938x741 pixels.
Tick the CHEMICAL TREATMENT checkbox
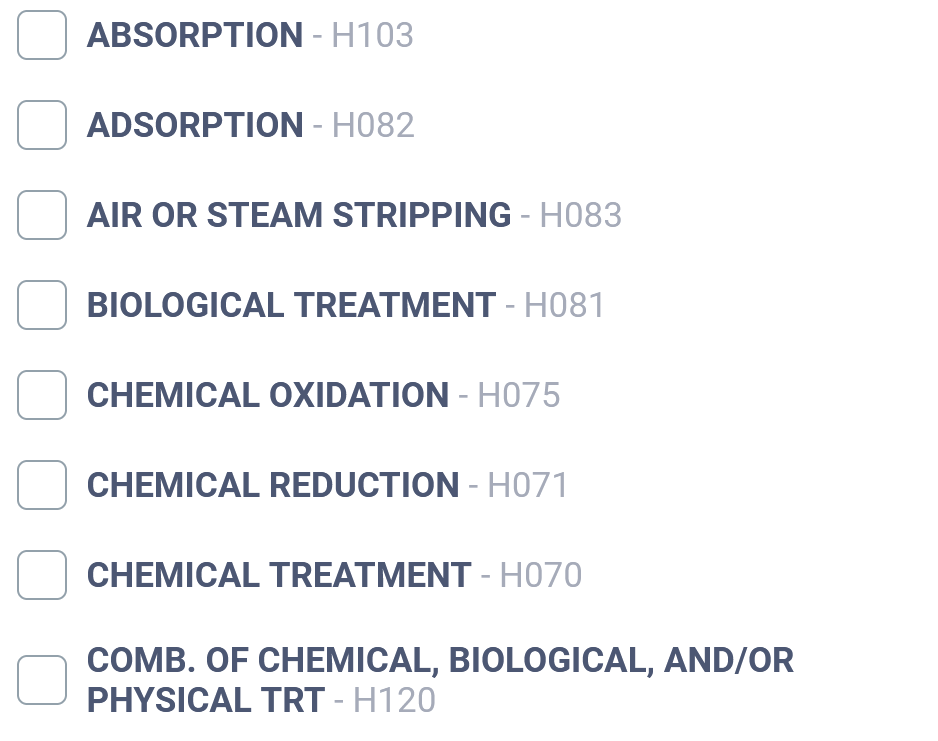click(x=42, y=575)
